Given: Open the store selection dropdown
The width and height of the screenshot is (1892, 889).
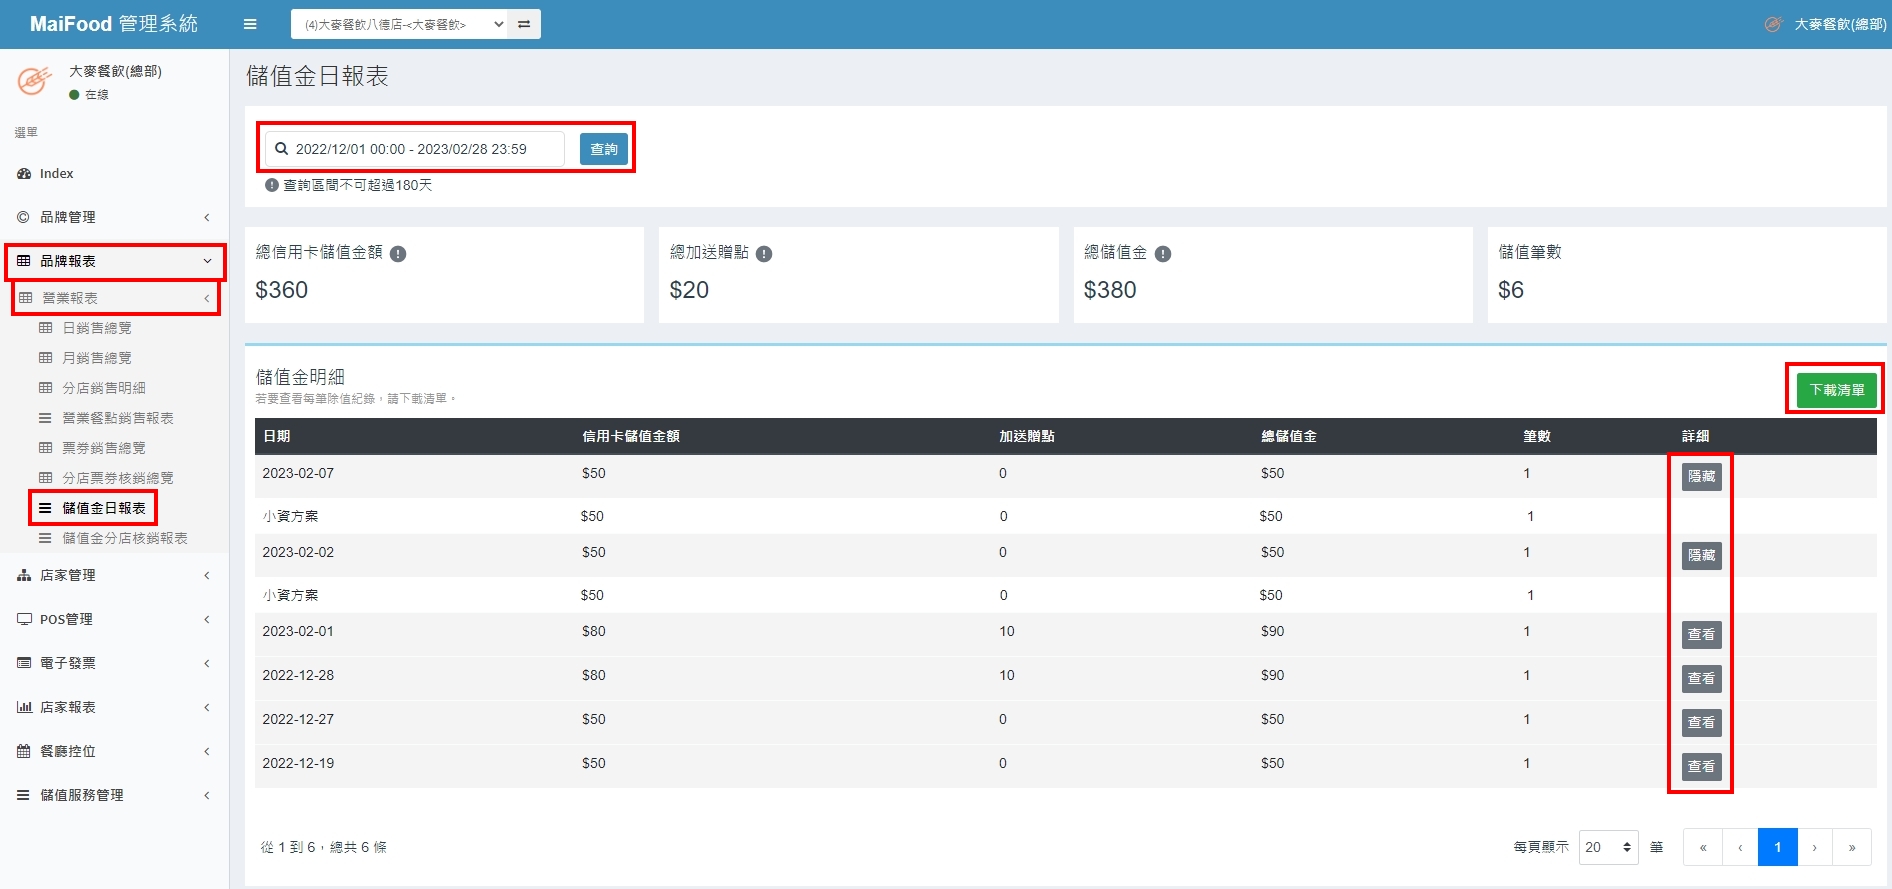Looking at the screenshot, I should [400, 24].
